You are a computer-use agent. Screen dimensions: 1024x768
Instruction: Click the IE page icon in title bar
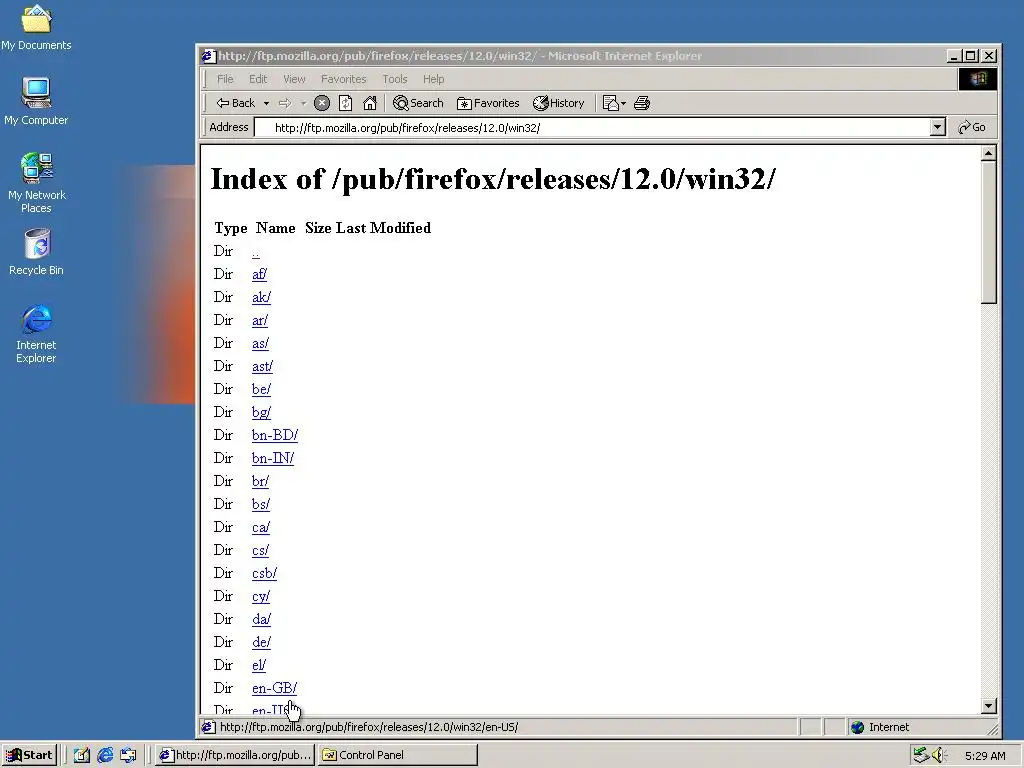pos(208,56)
